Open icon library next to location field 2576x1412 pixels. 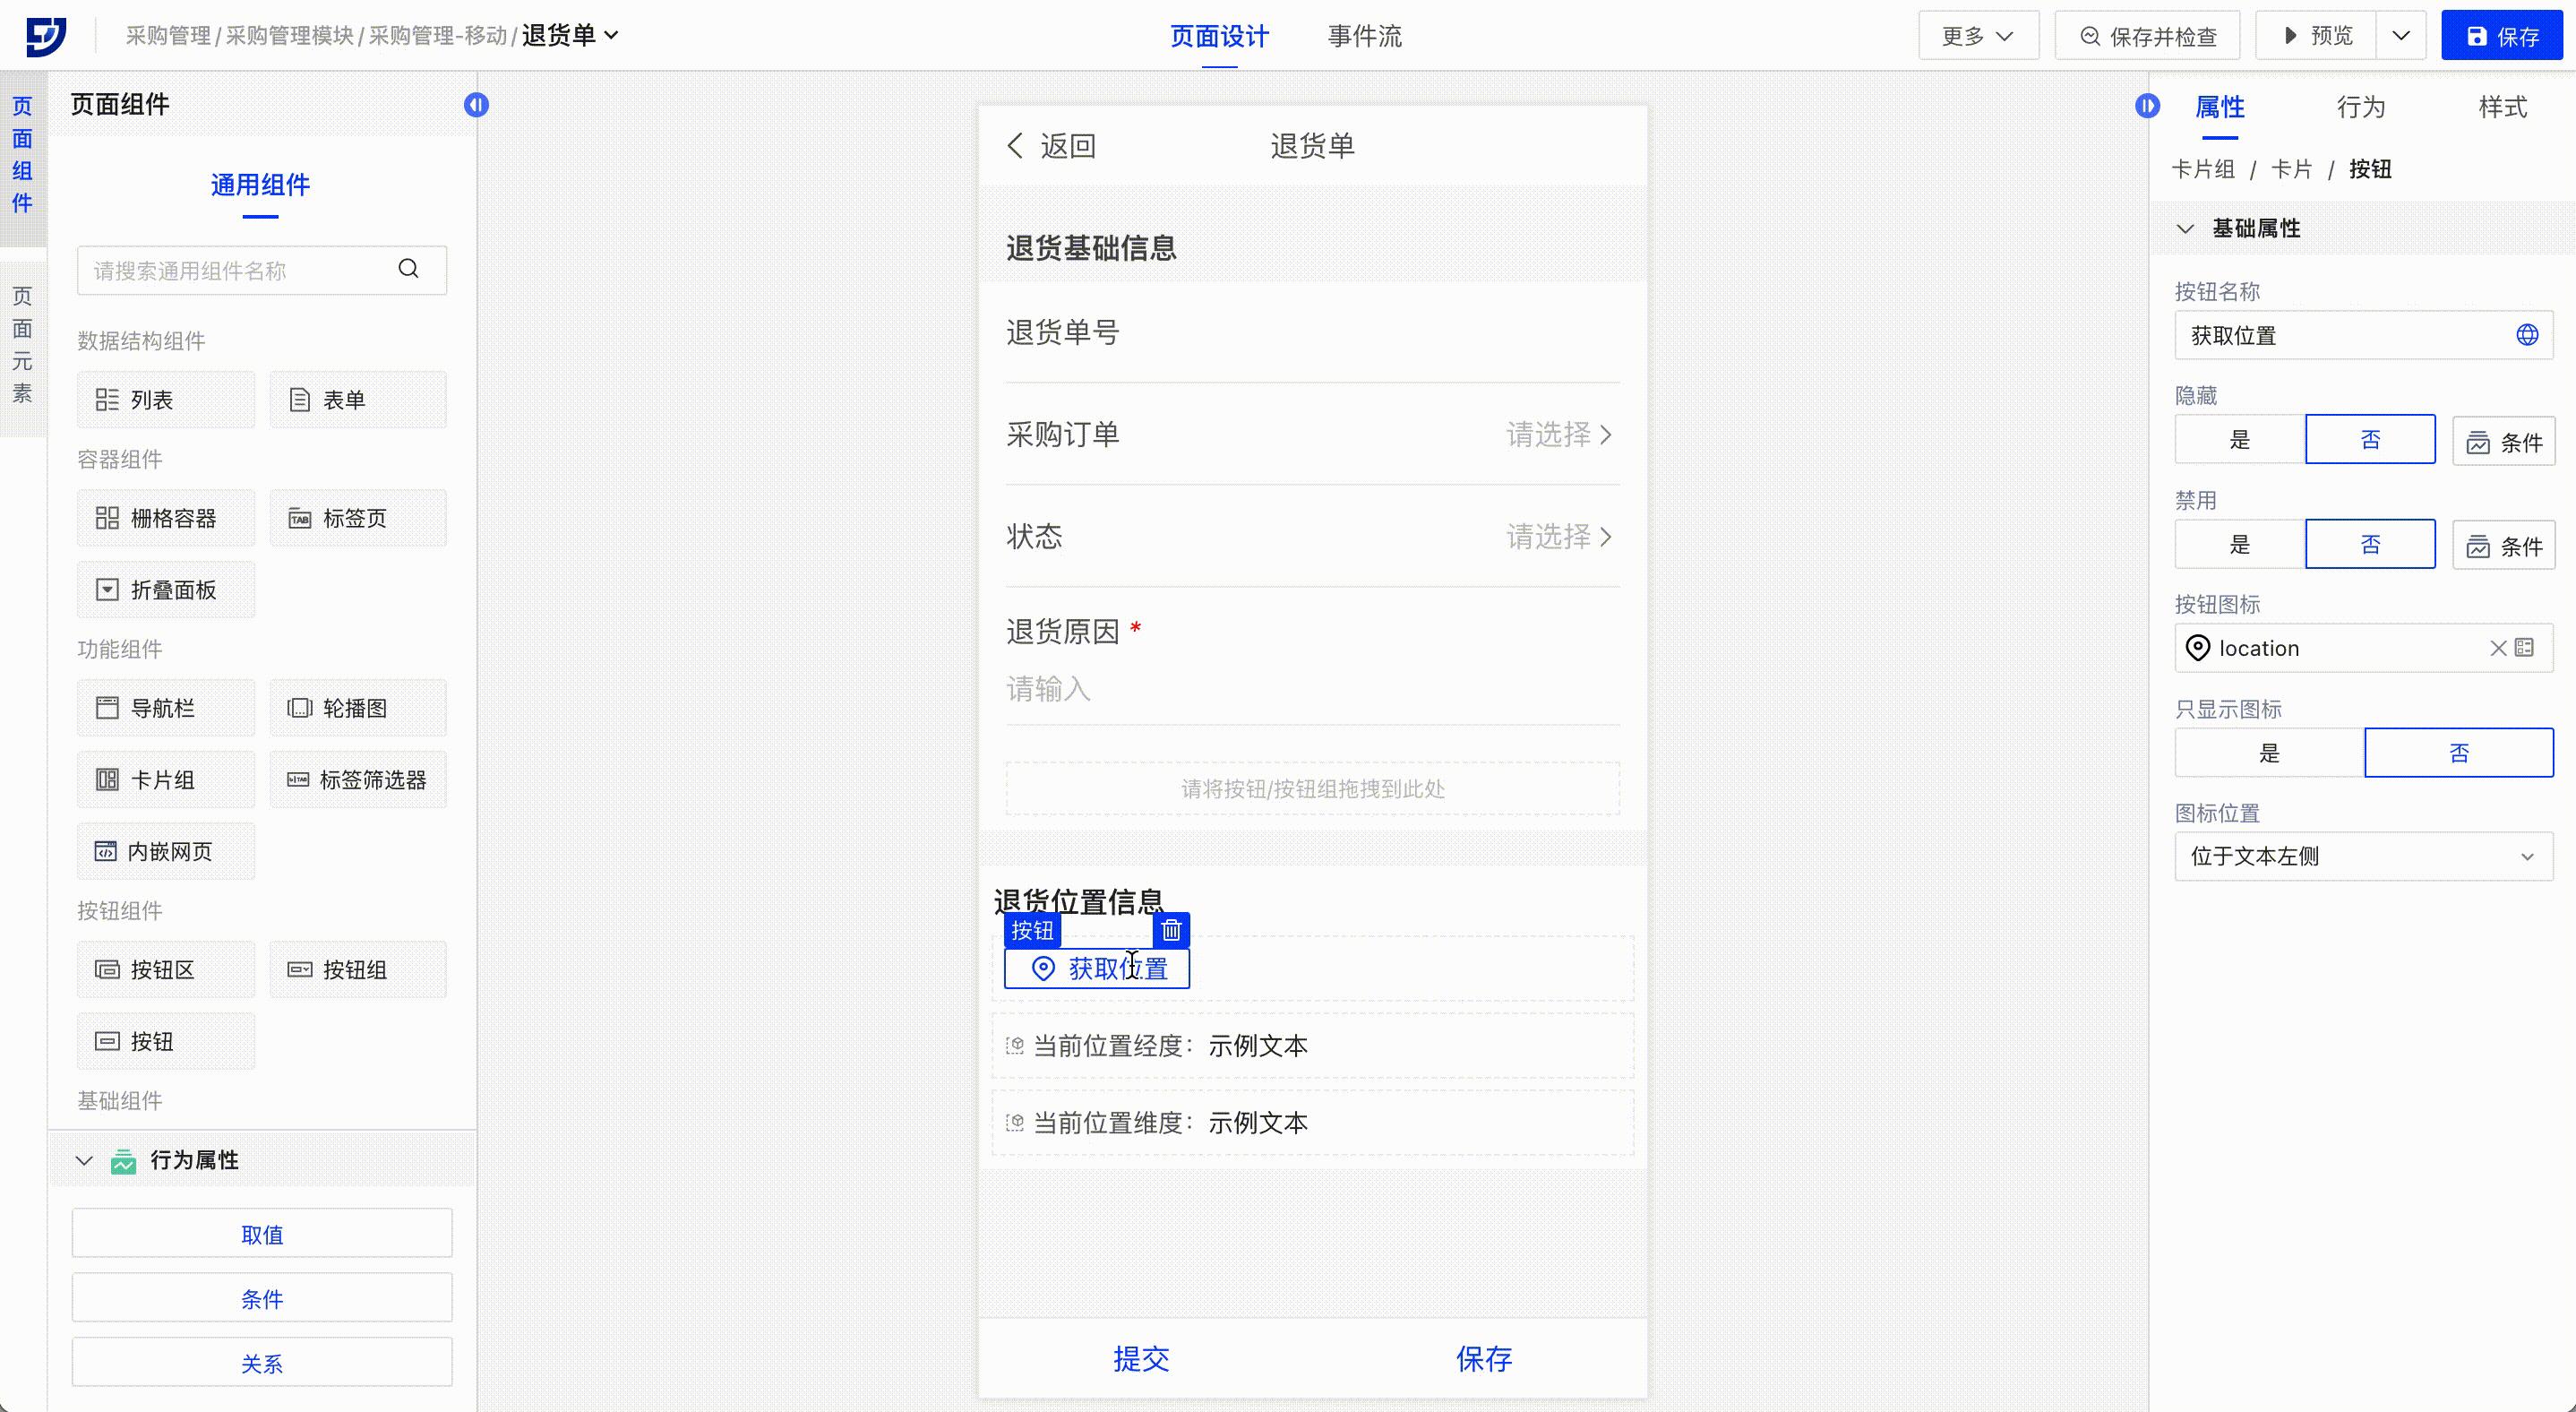(2525, 648)
